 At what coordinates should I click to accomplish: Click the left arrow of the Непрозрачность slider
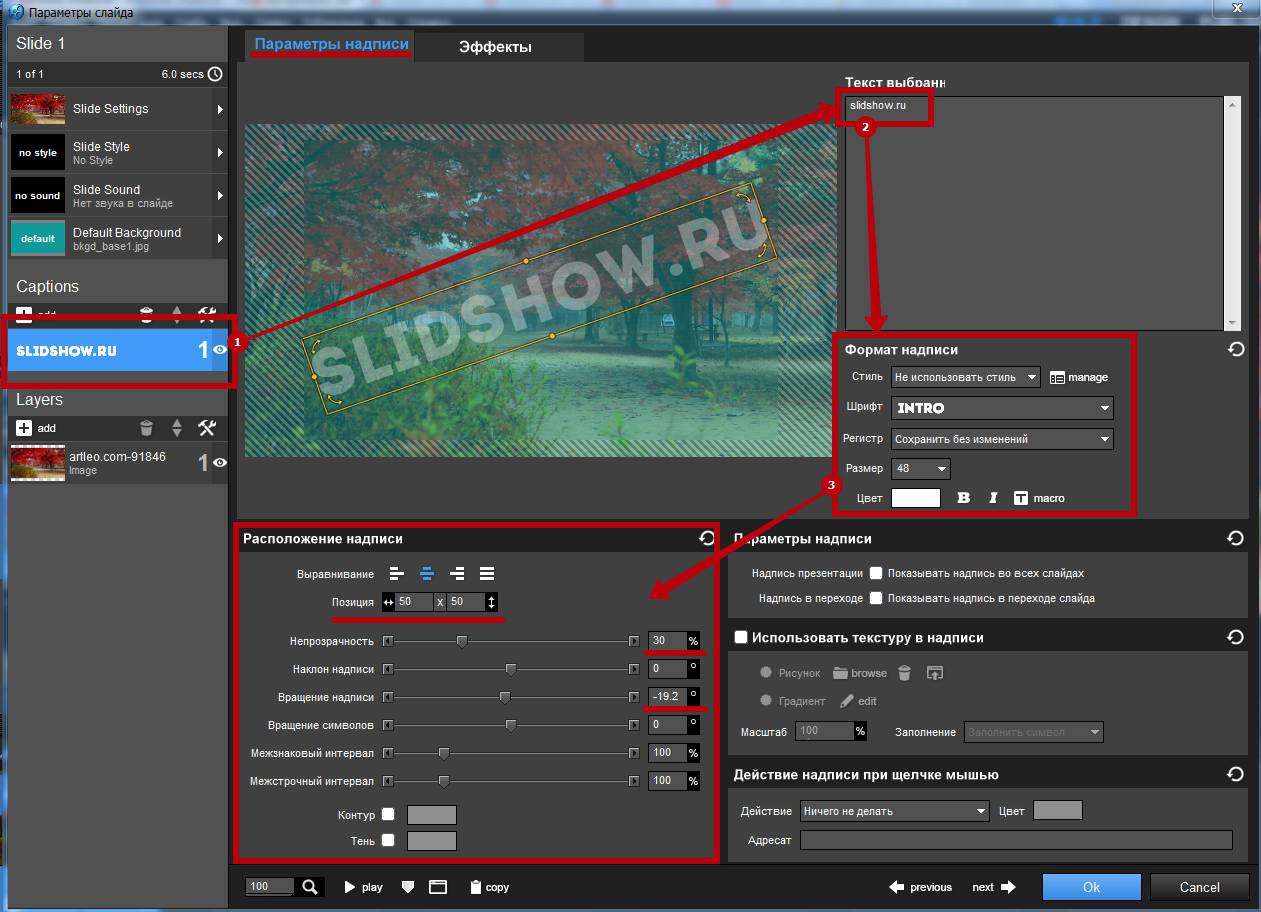[x=388, y=641]
